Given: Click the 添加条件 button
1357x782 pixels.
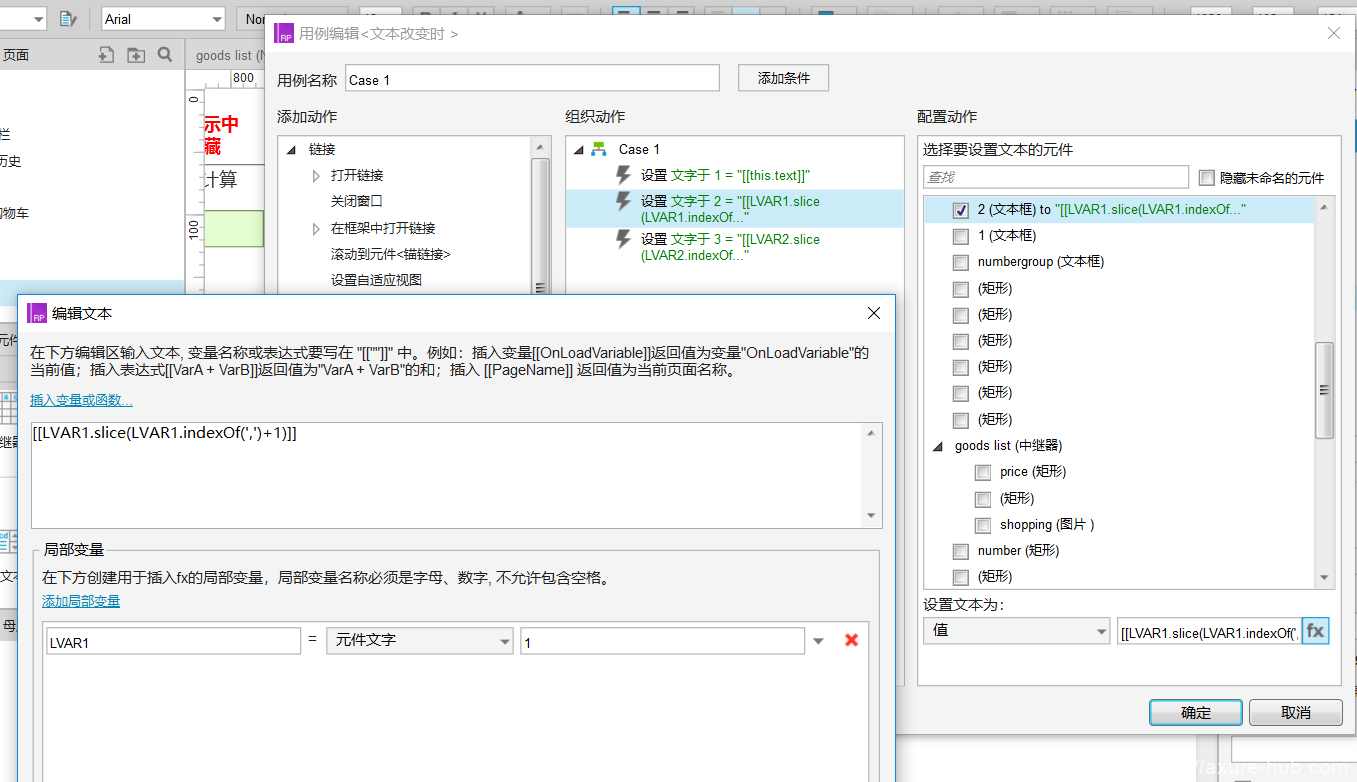Looking at the screenshot, I should pyautogui.click(x=784, y=78).
